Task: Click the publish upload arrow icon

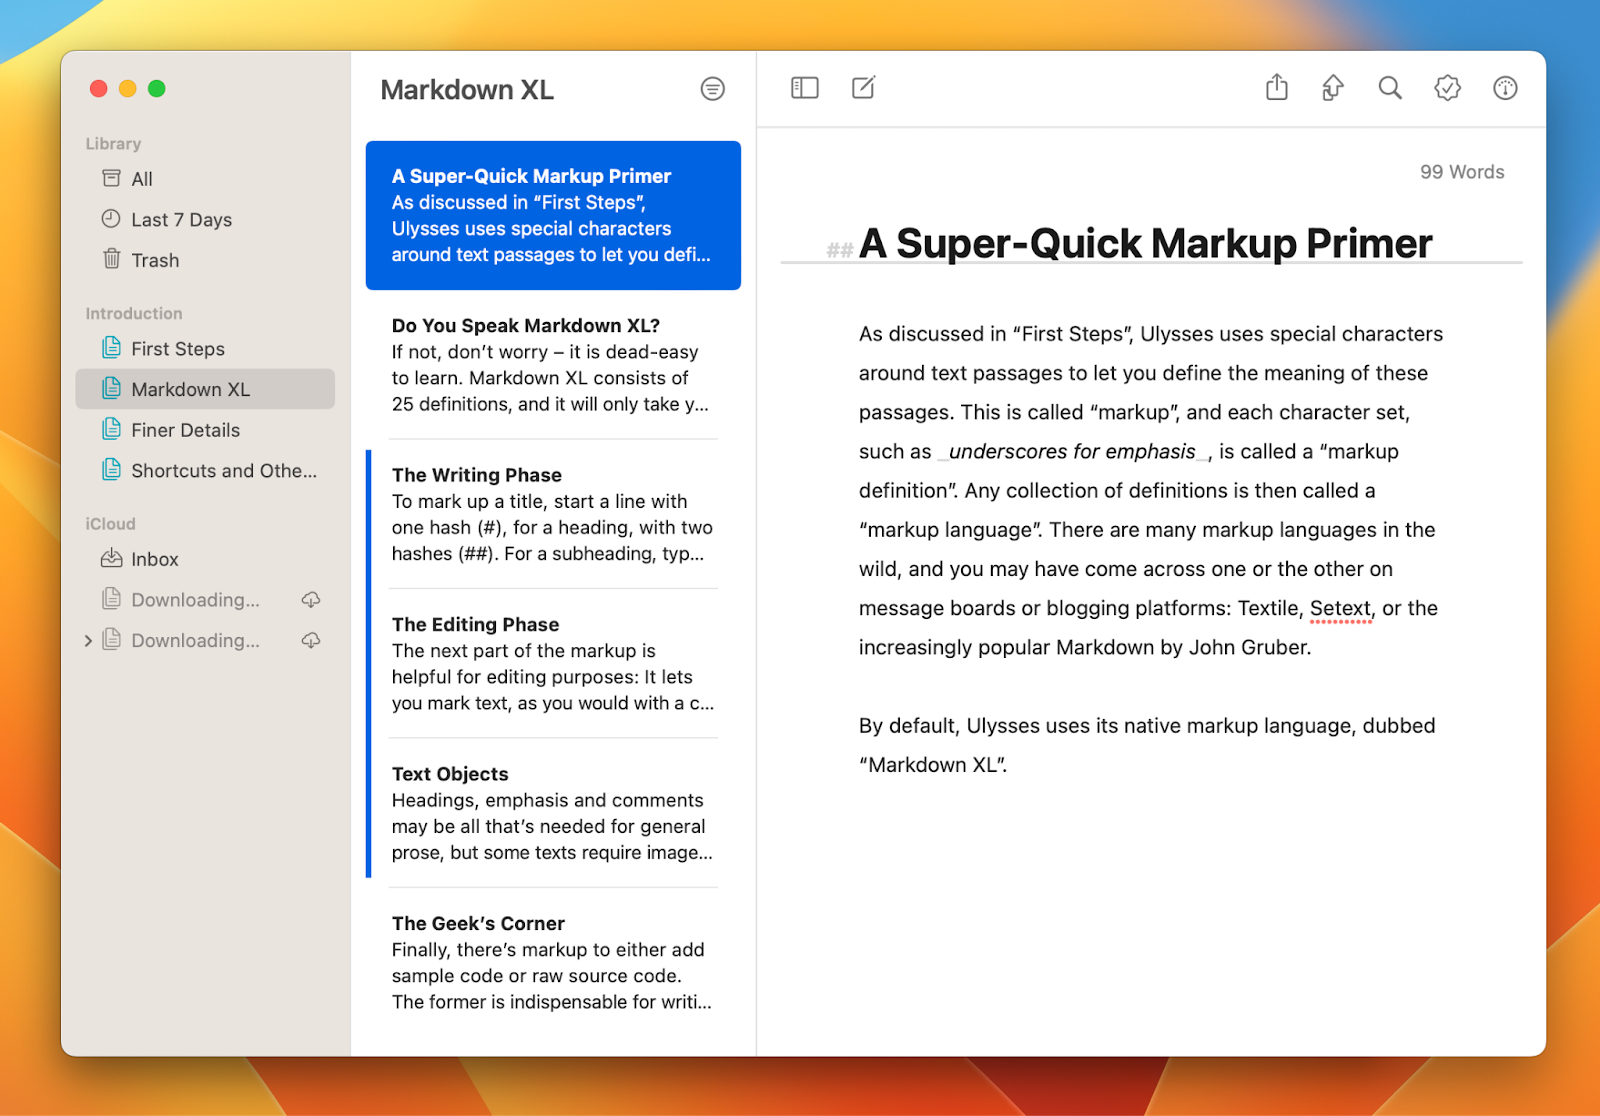Action: (1332, 88)
